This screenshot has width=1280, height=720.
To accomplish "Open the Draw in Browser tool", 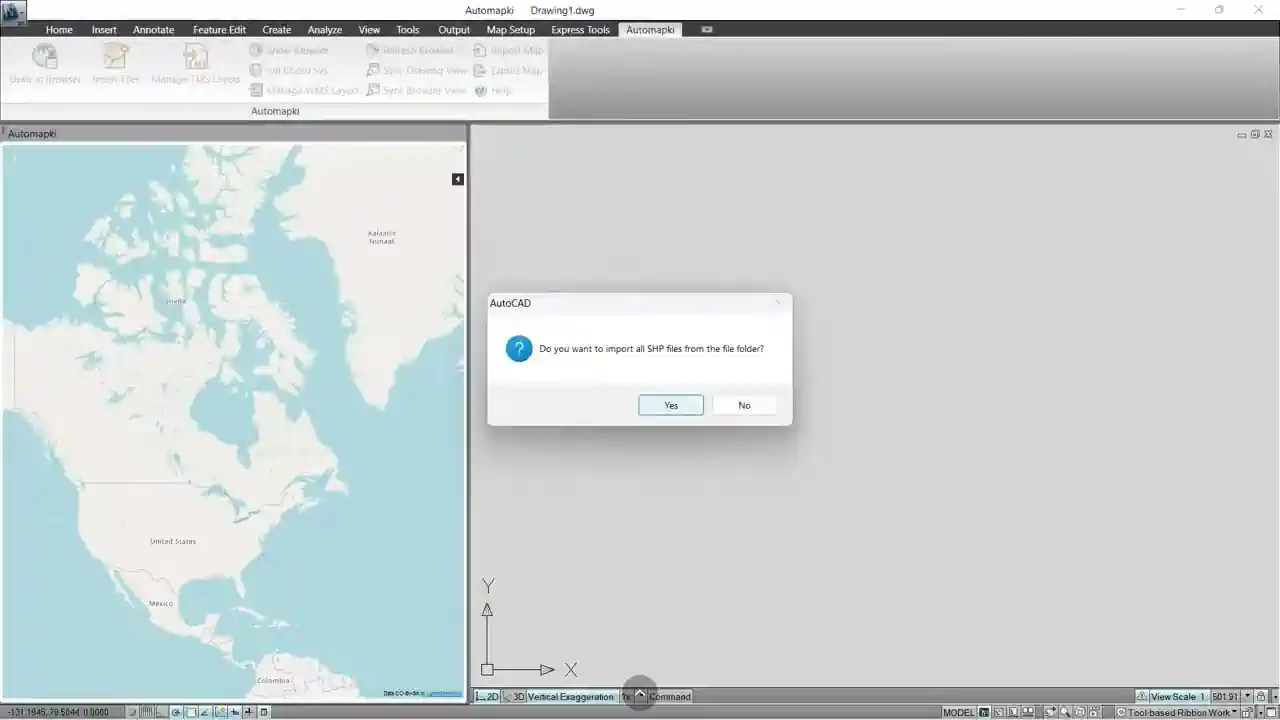I will point(42,65).
